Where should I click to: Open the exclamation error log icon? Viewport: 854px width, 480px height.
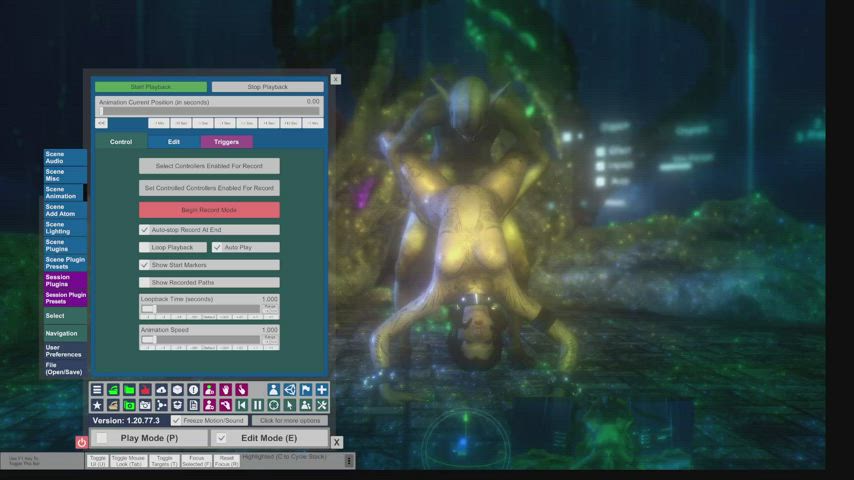193,390
